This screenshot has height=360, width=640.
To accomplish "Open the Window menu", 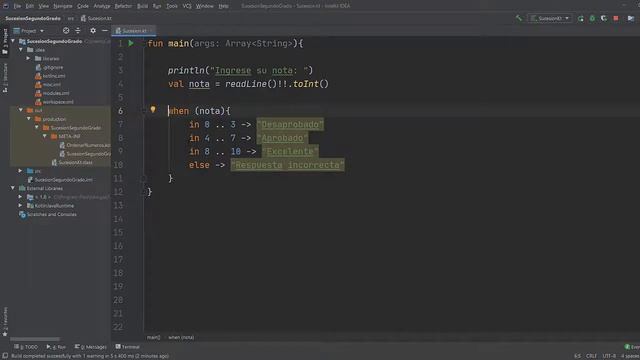I will tap(204, 6).
